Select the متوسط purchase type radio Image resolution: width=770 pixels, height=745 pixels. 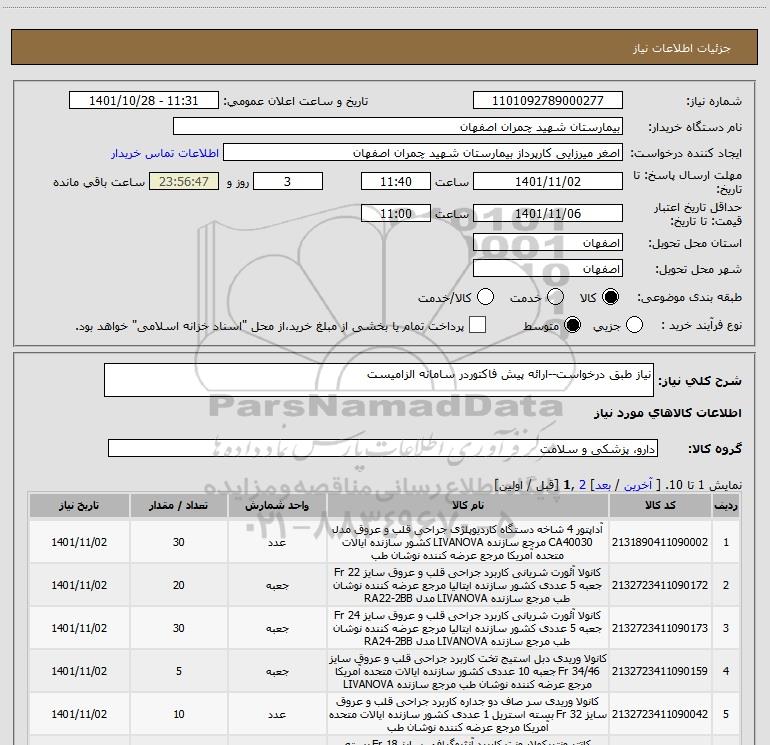(x=572, y=325)
